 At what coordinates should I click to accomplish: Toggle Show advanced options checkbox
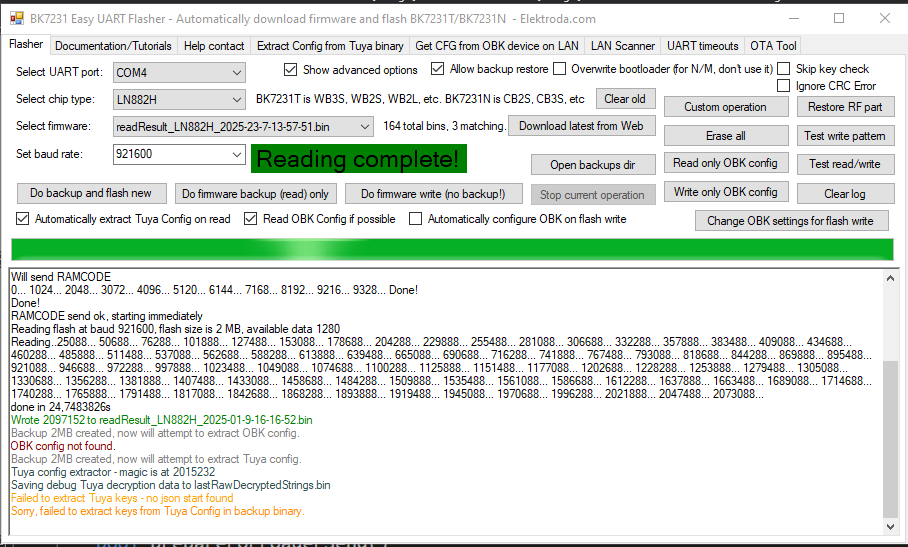click(x=290, y=69)
